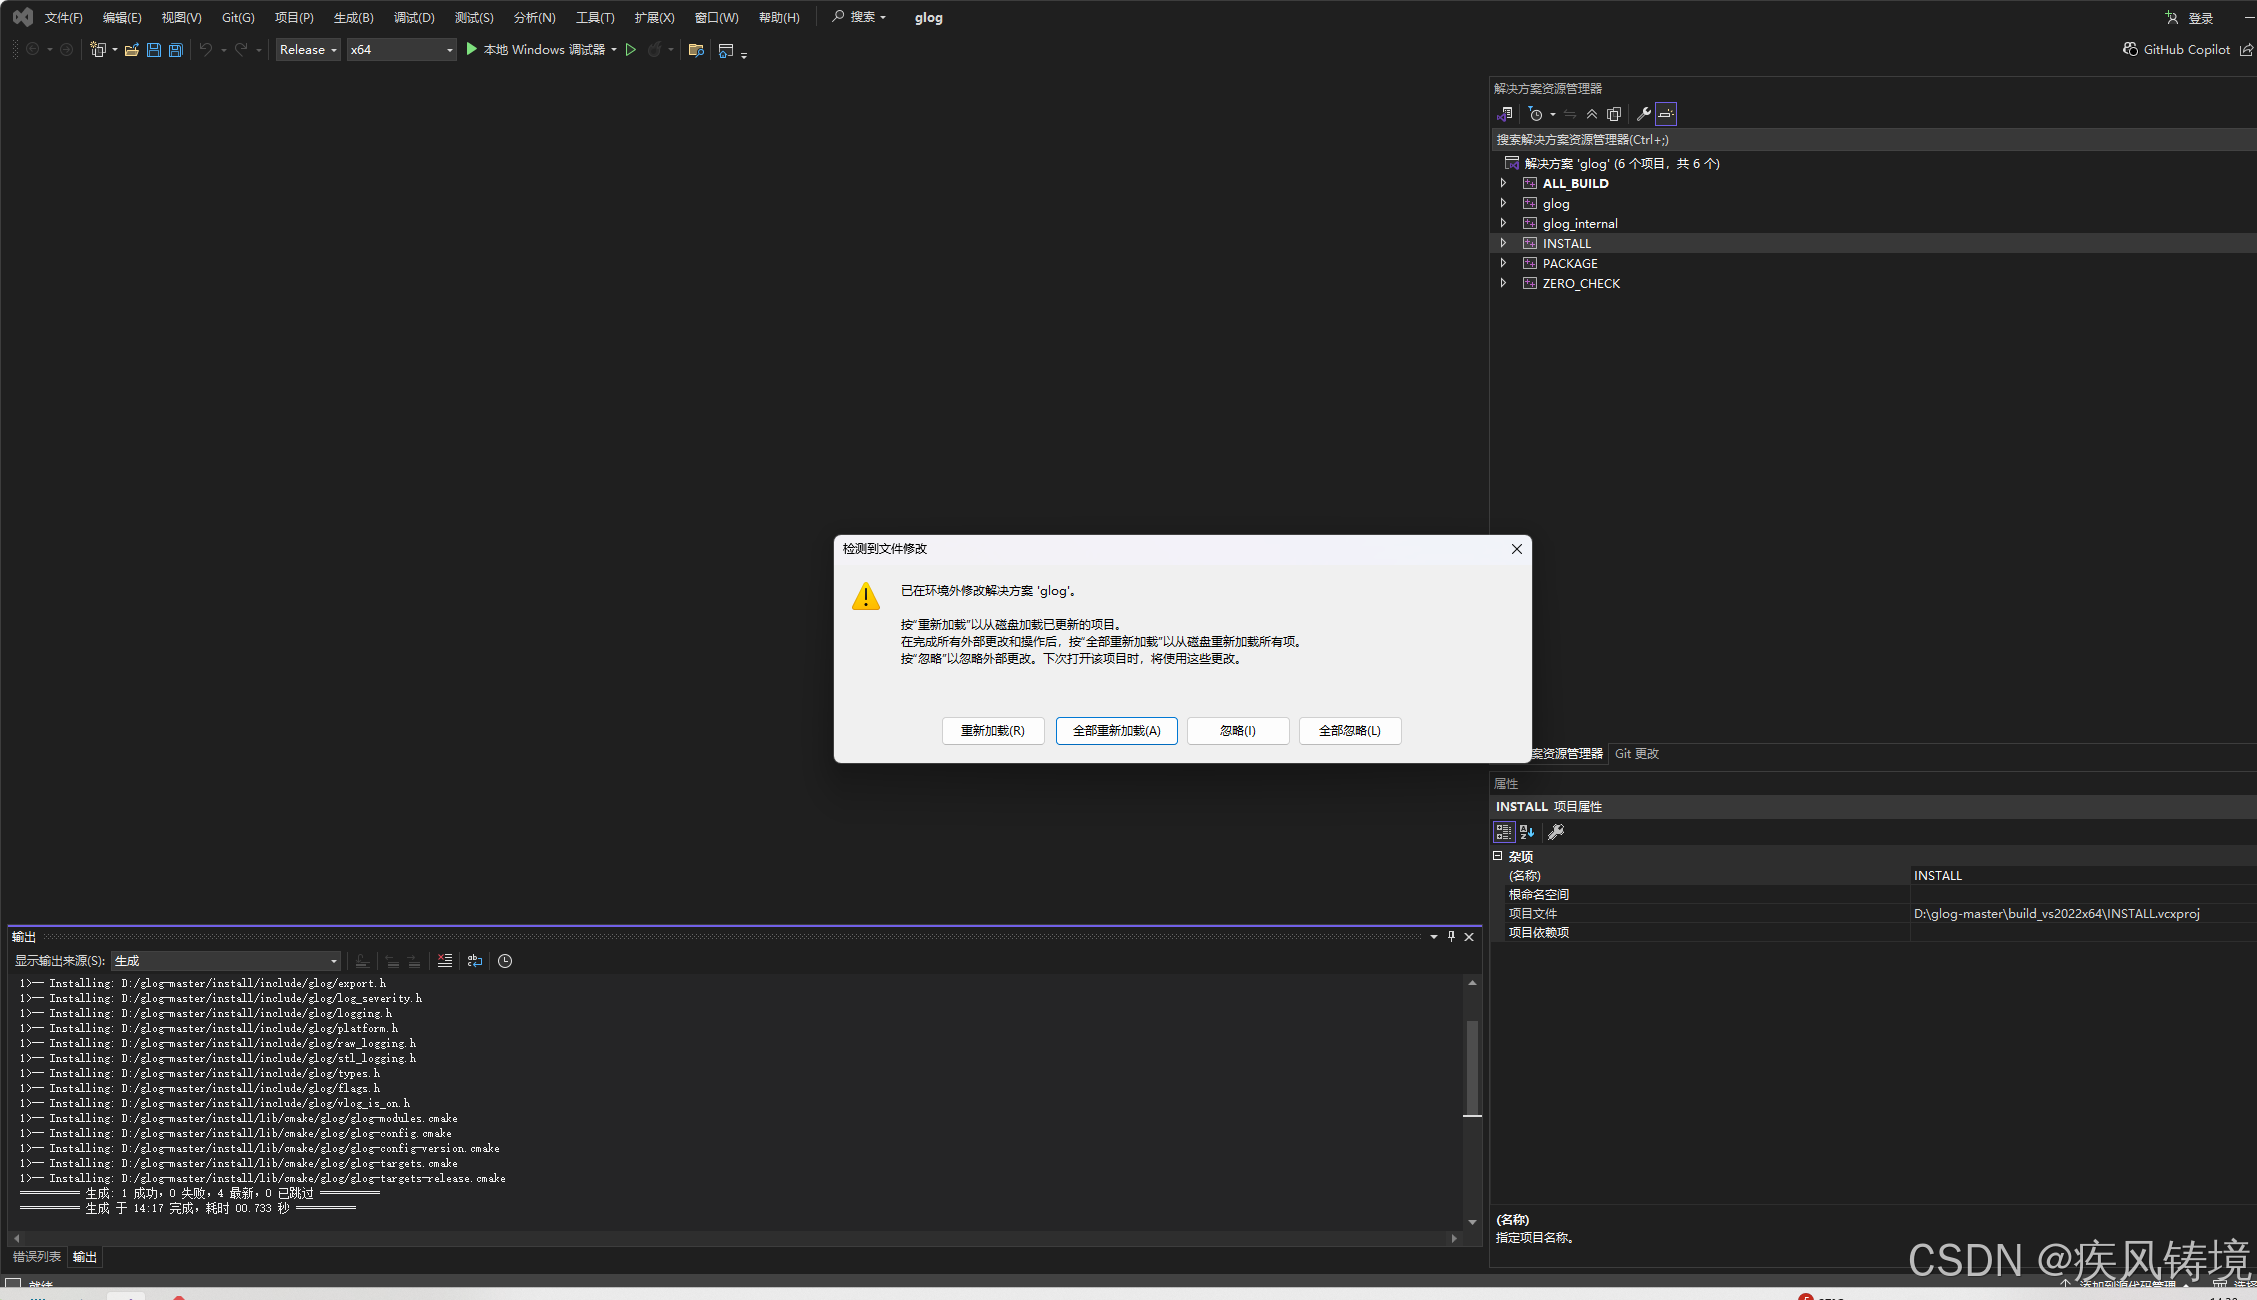Toggle Preview Selected Items in Solution Explorer
Viewport: 2257px width, 1300px height.
tap(1666, 114)
